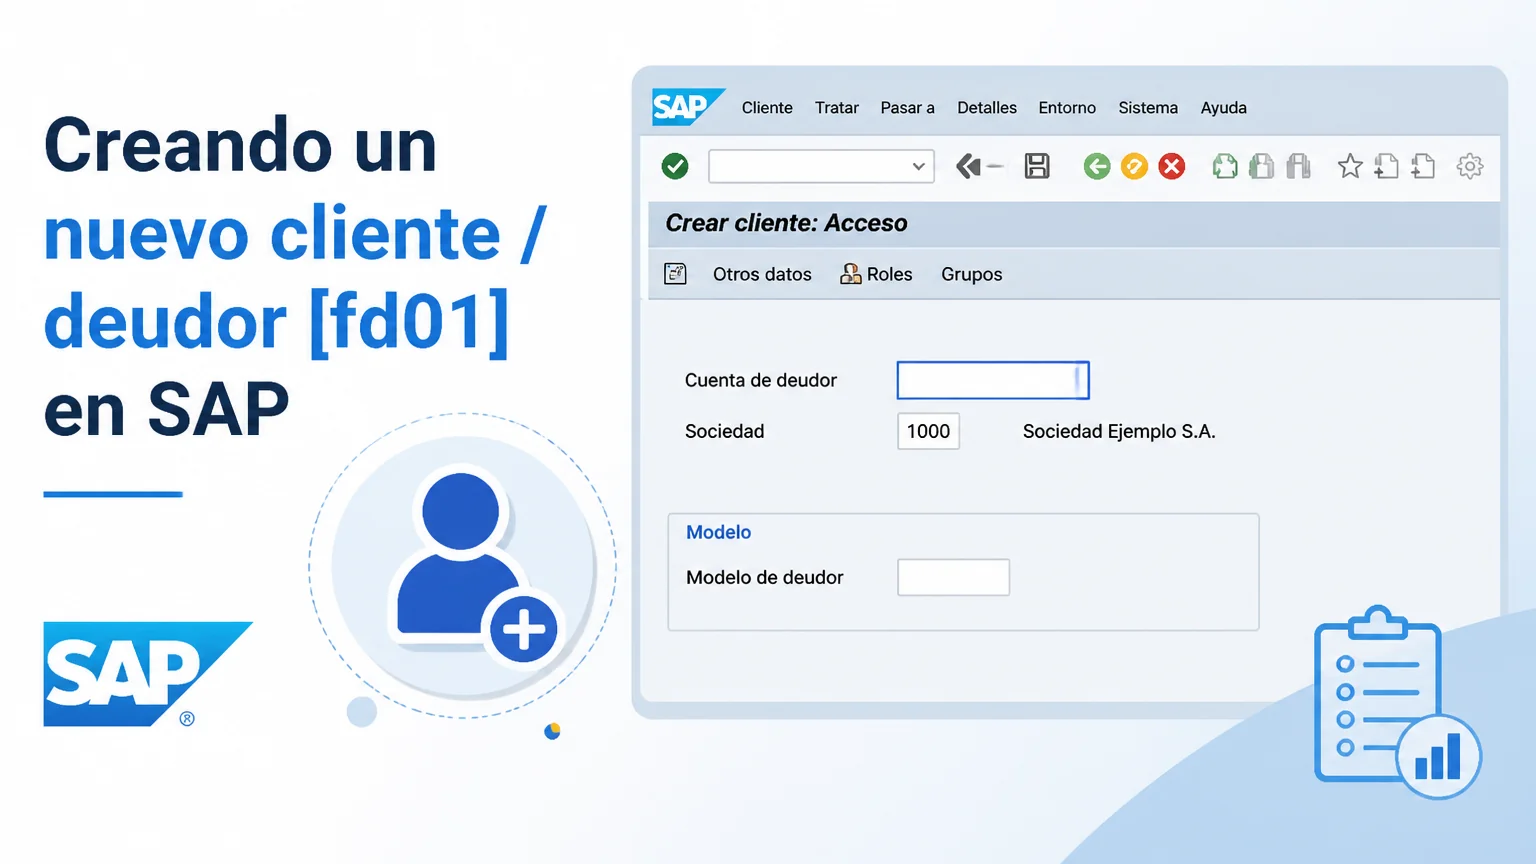Open the Entorno menu

coord(1067,108)
